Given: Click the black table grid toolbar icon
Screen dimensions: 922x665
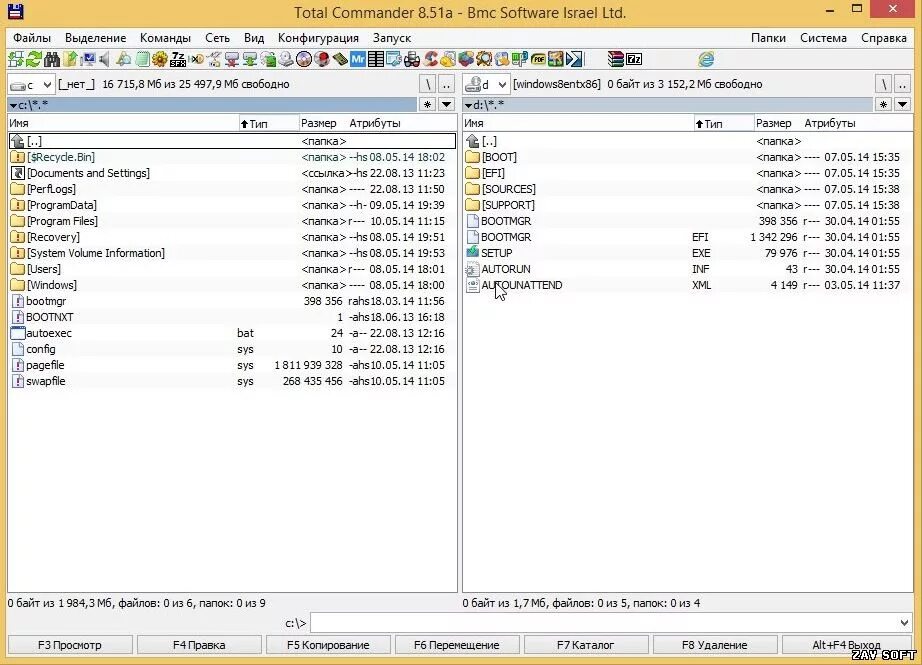Looking at the screenshot, I should (x=375, y=59).
